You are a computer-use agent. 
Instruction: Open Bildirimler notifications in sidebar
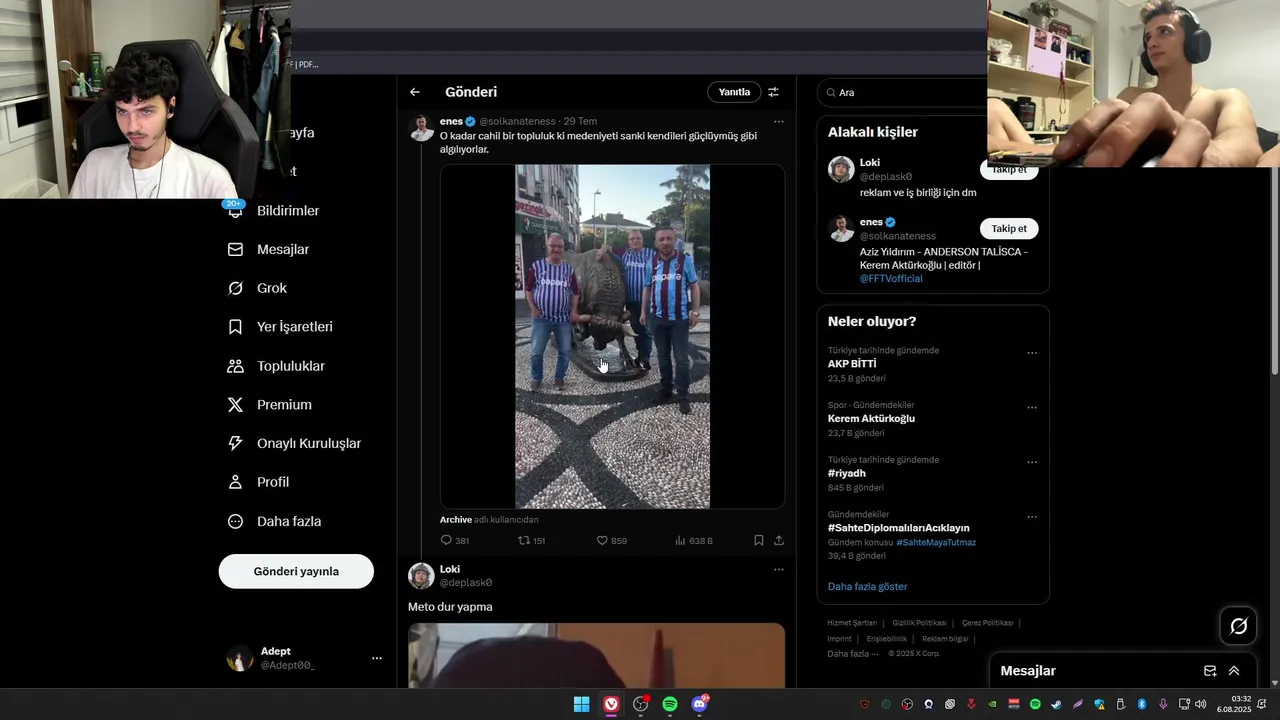pyautogui.click(x=274, y=211)
